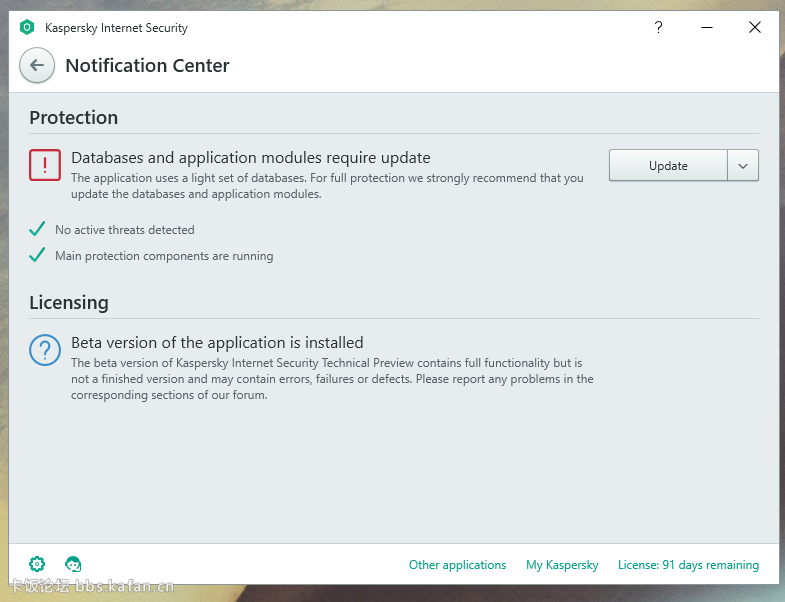Click the Licensing section header
Viewport: 785px width, 602px height.
(x=69, y=303)
